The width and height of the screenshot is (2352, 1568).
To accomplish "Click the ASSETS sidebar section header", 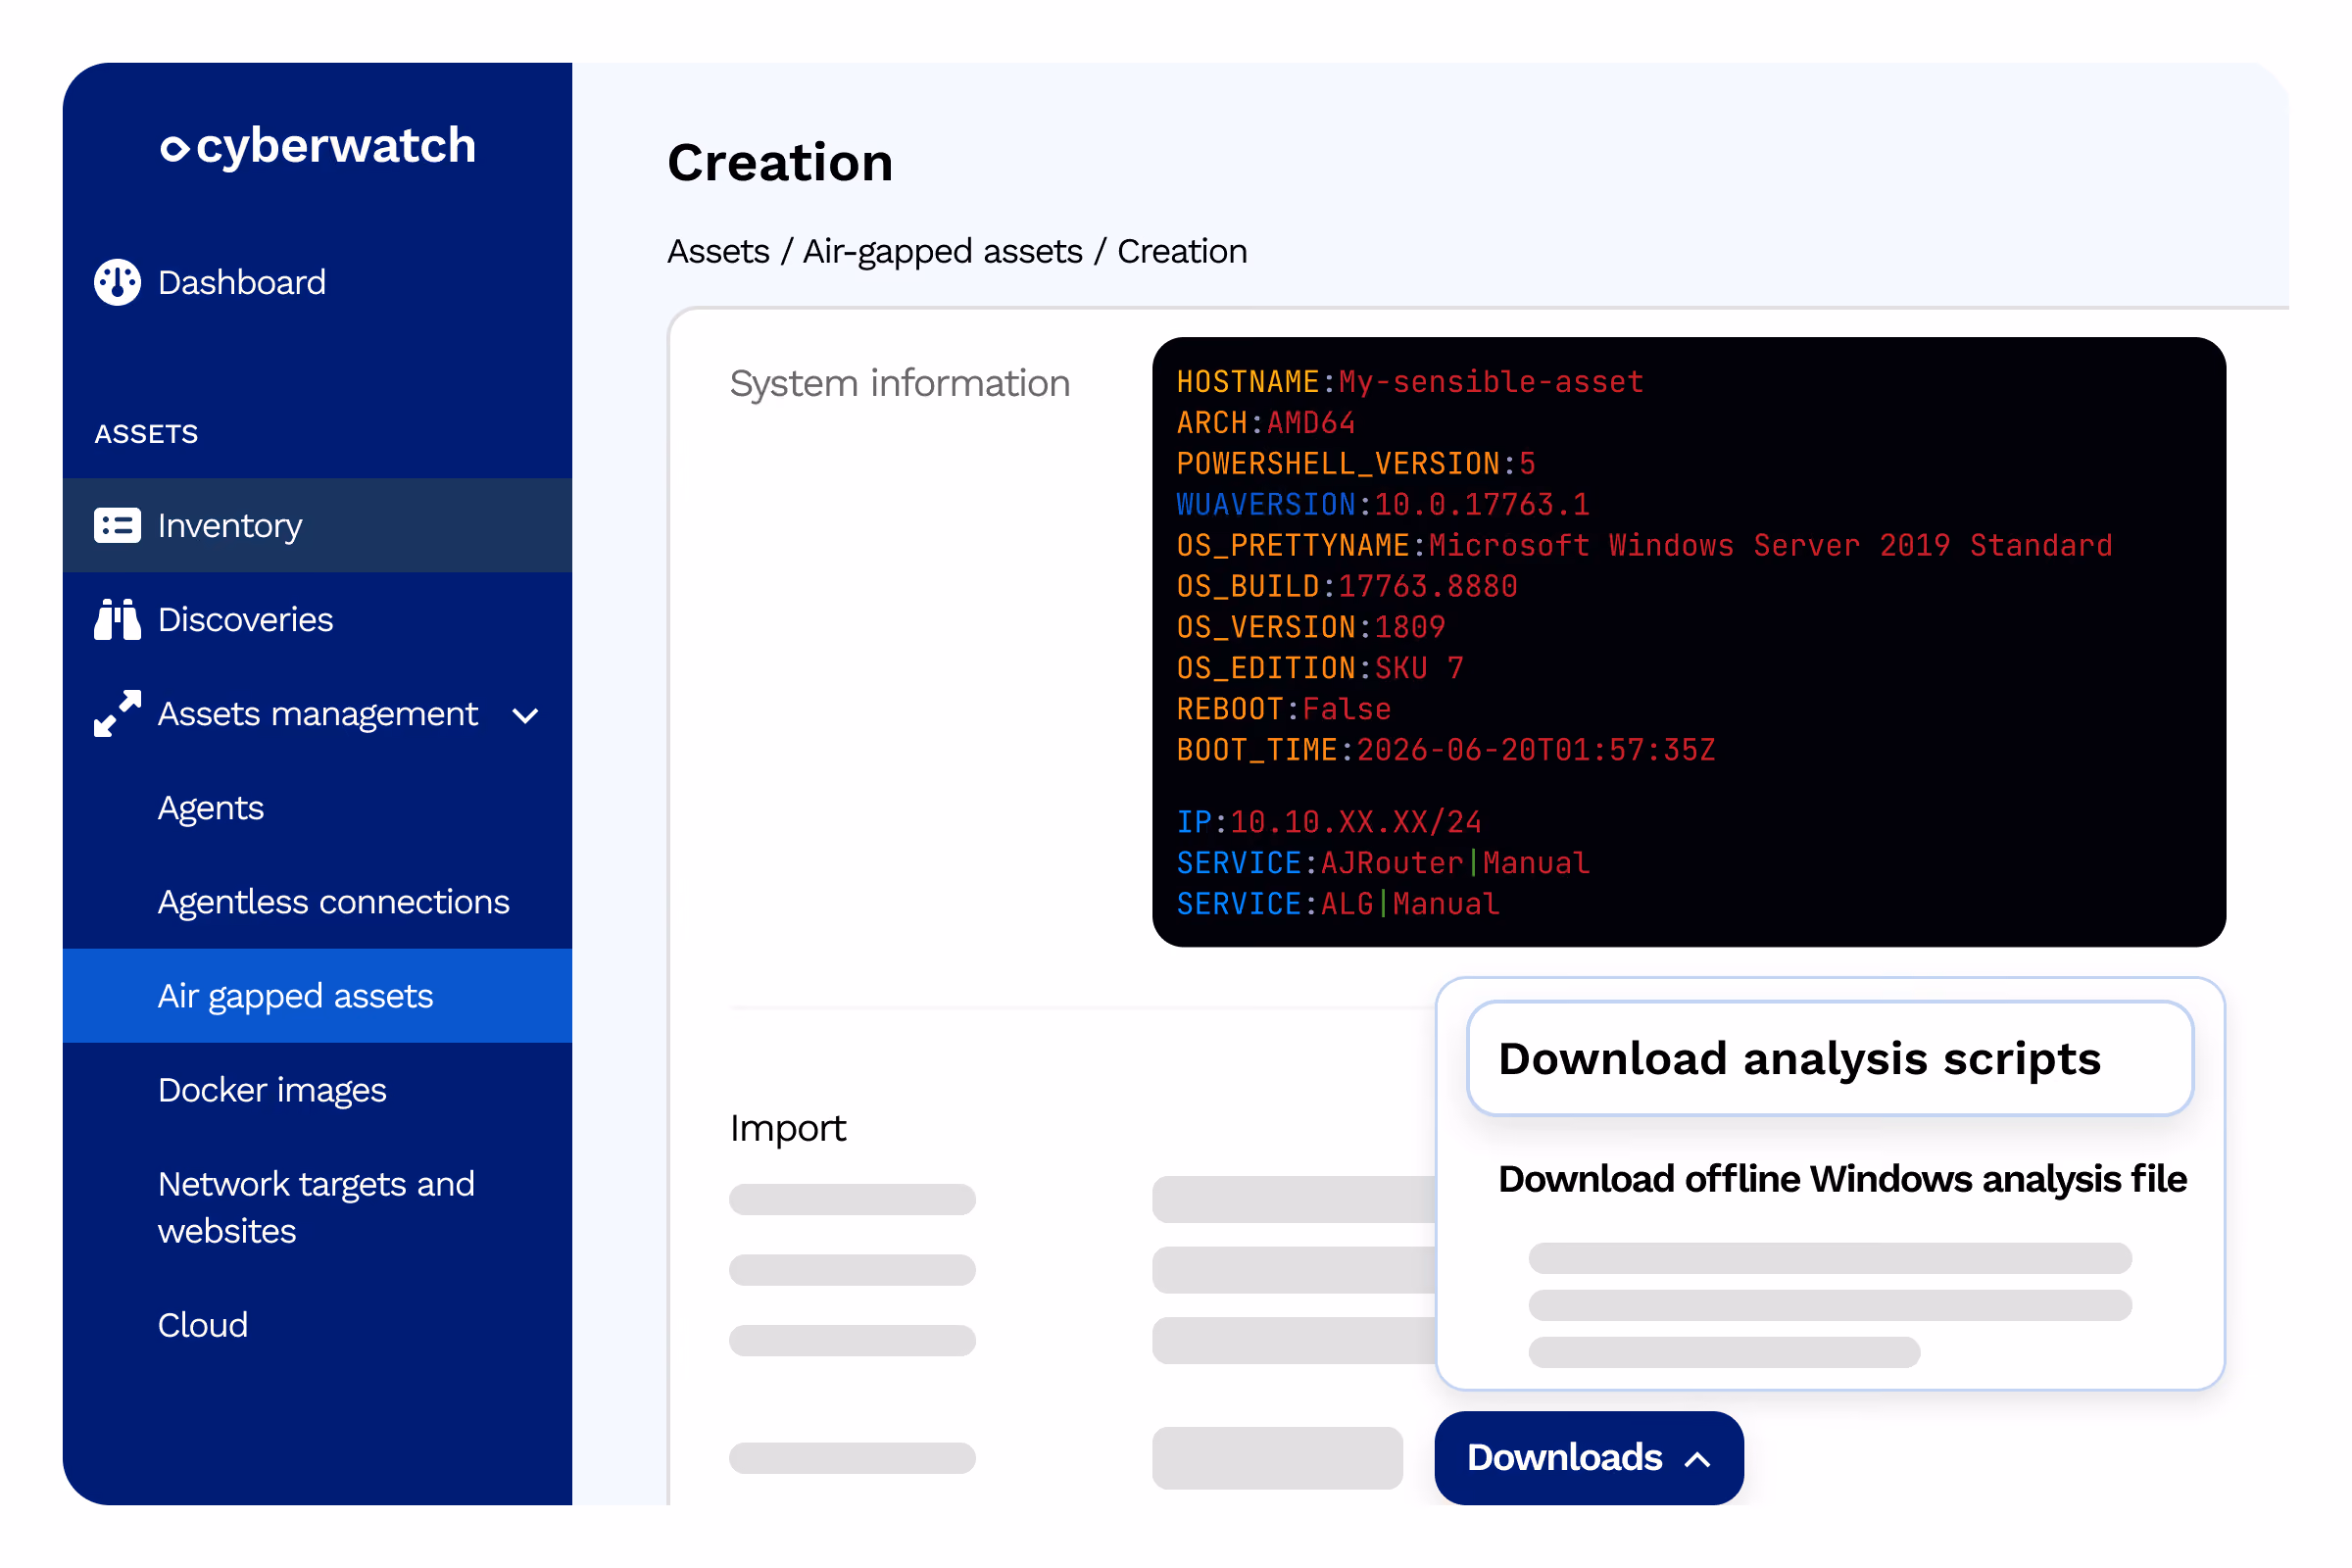I will (146, 434).
